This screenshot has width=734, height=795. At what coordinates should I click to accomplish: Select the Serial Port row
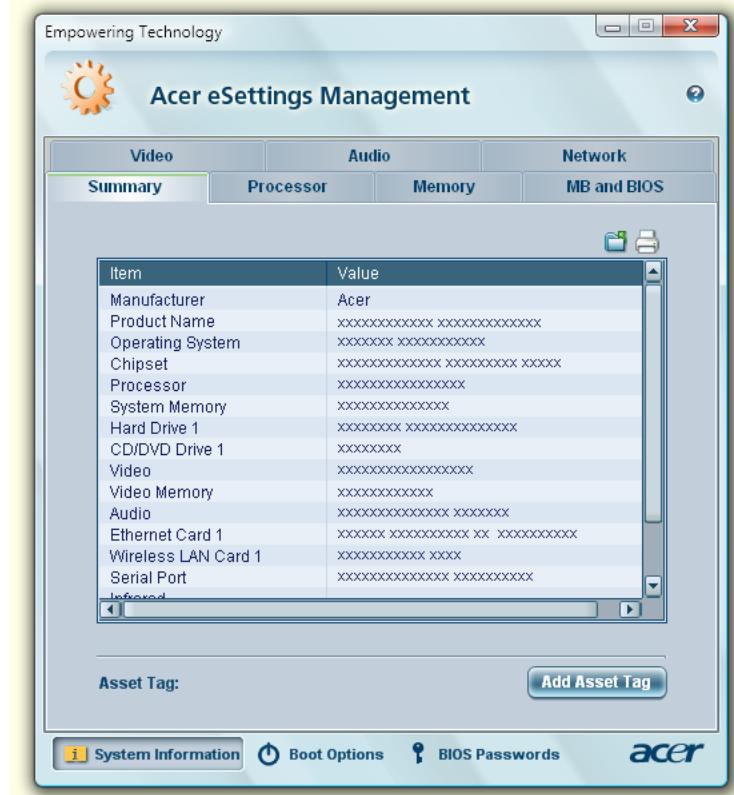tap(371, 577)
